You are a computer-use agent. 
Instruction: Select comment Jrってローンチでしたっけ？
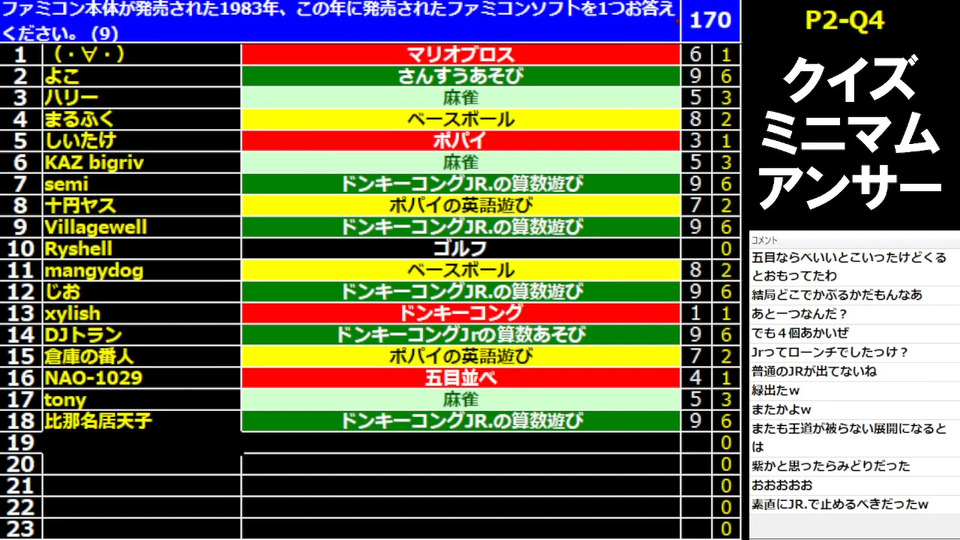(830, 352)
